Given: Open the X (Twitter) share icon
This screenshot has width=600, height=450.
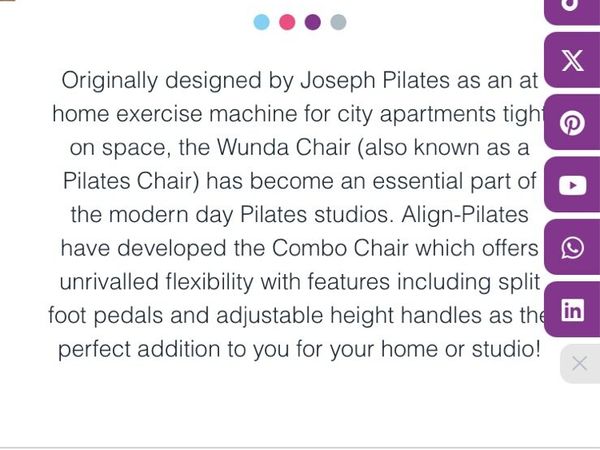Looking at the screenshot, I should (x=572, y=60).
